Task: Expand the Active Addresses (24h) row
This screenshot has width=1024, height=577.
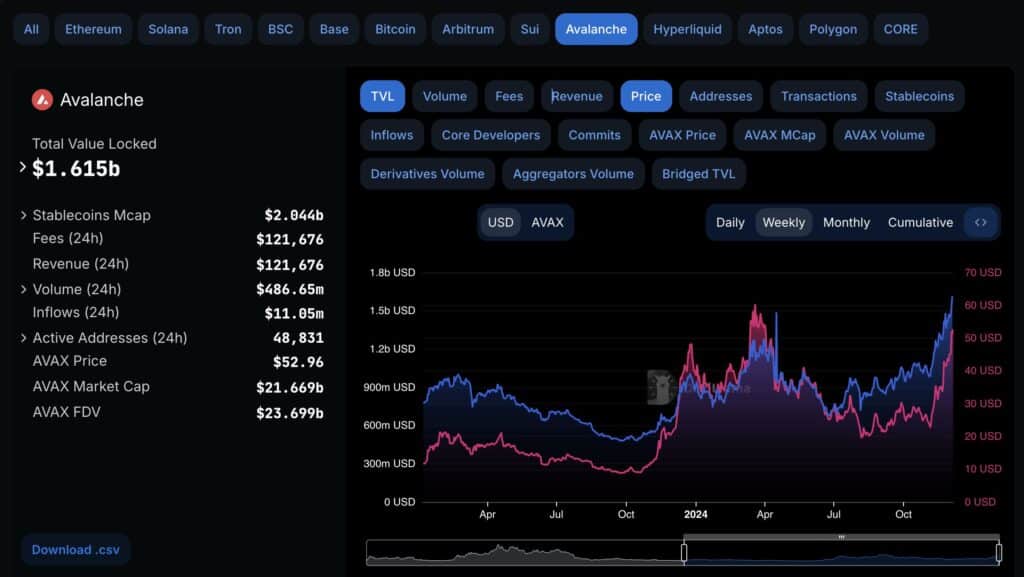Action: click(24, 338)
